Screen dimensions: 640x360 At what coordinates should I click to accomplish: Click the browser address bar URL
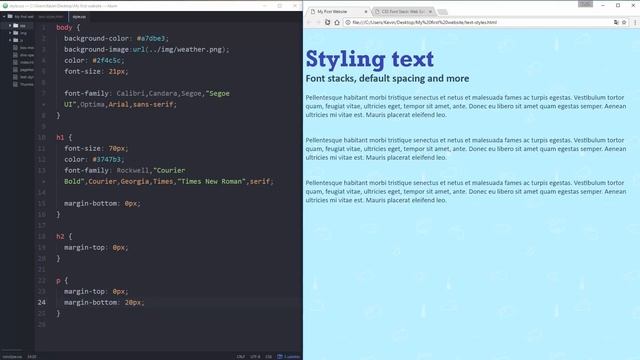[424, 22]
